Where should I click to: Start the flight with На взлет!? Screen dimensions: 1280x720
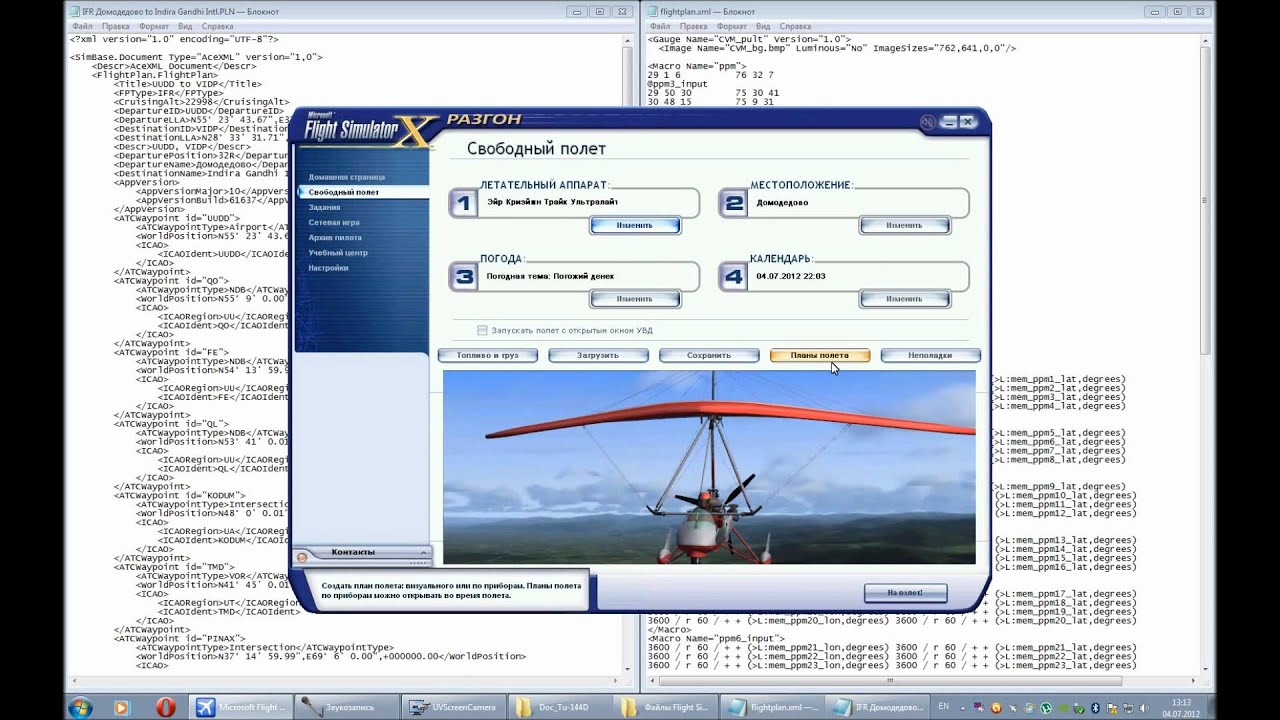tap(905, 593)
